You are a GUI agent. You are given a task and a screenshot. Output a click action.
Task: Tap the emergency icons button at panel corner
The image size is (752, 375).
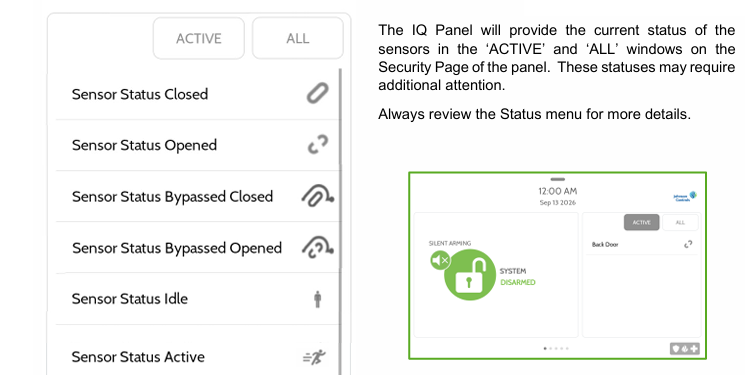[684, 349]
